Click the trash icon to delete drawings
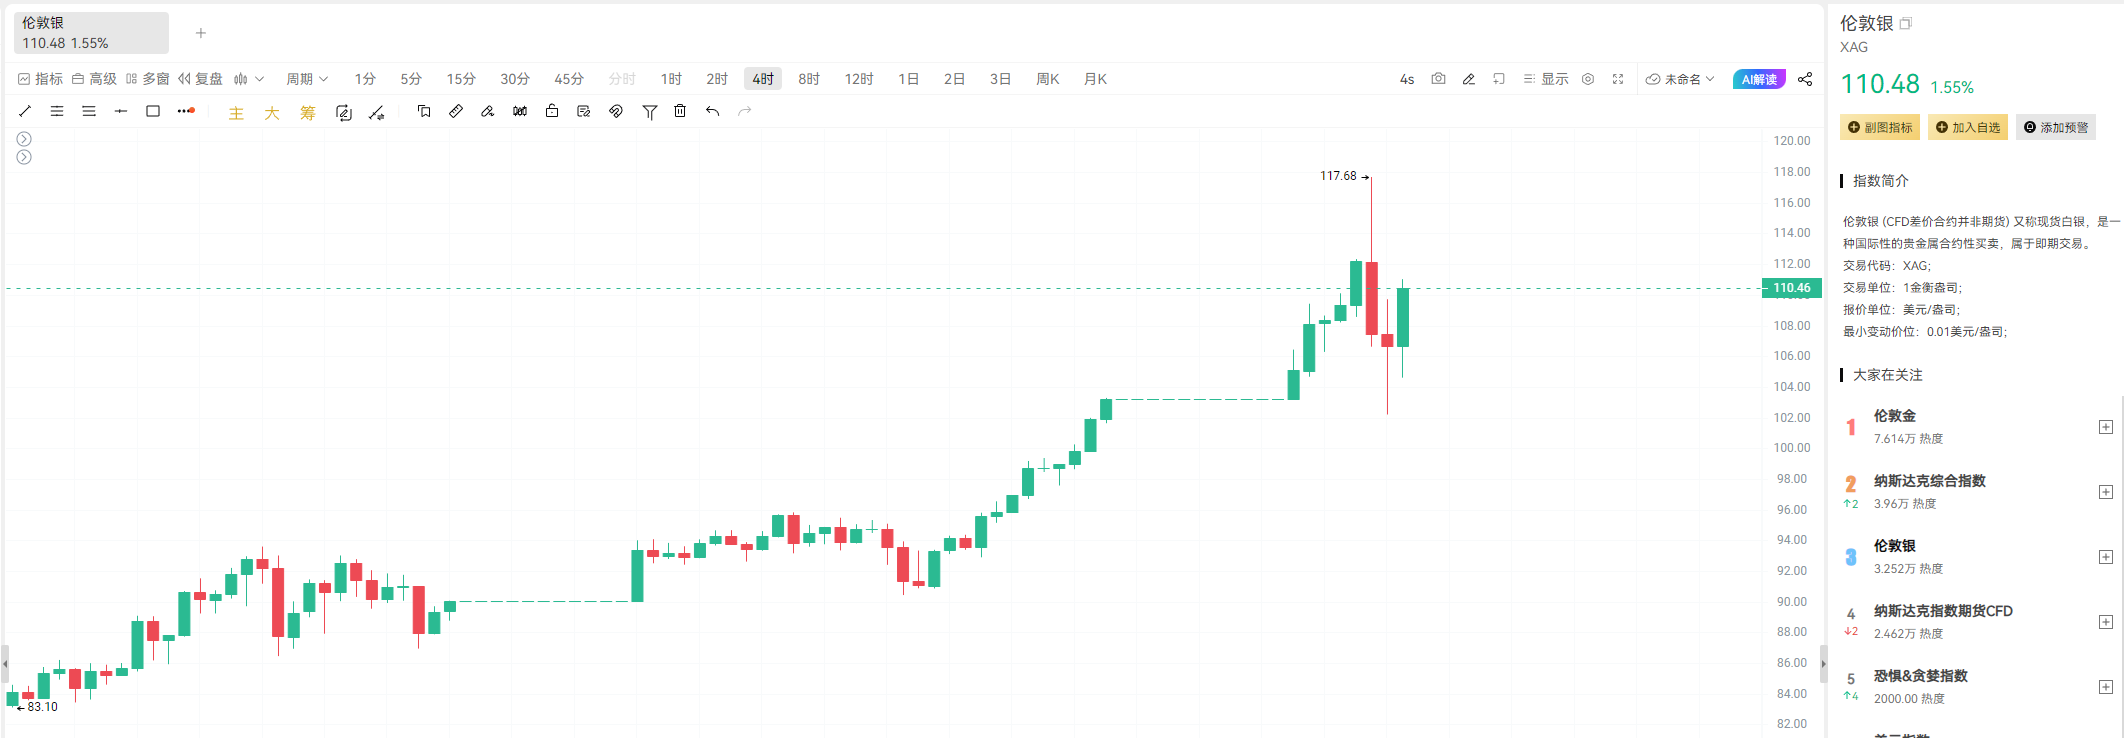The height and width of the screenshot is (738, 2124). pyautogui.click(x=680, y=111)
